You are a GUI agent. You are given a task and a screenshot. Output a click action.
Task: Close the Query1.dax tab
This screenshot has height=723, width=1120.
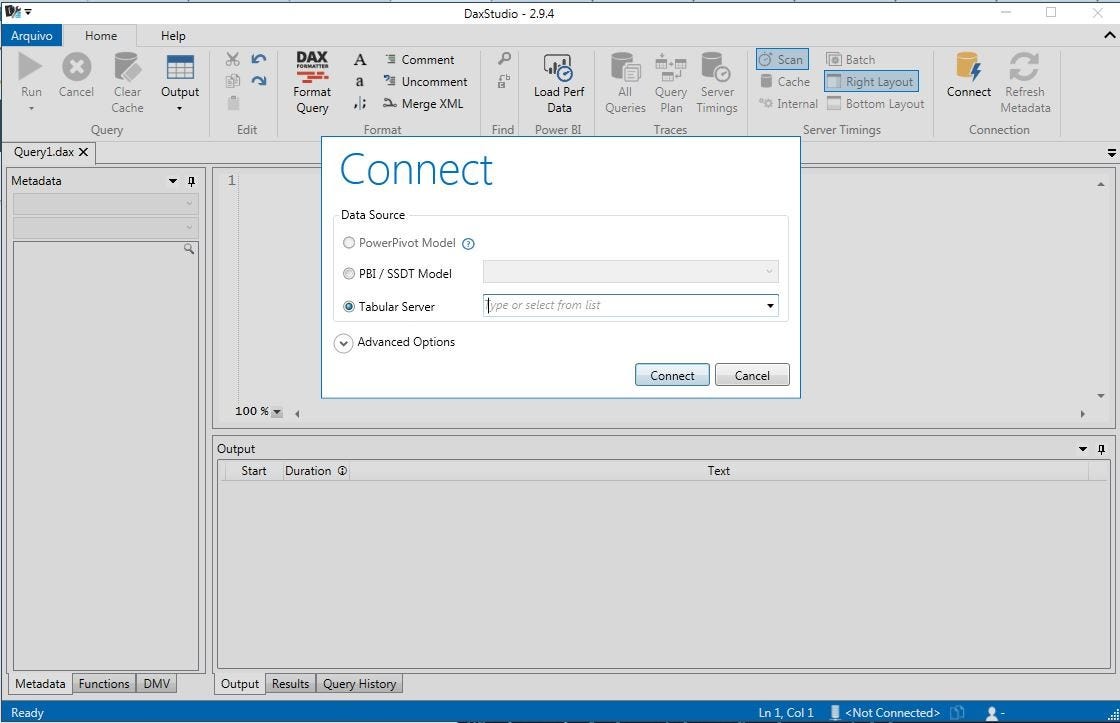[84, 152]
